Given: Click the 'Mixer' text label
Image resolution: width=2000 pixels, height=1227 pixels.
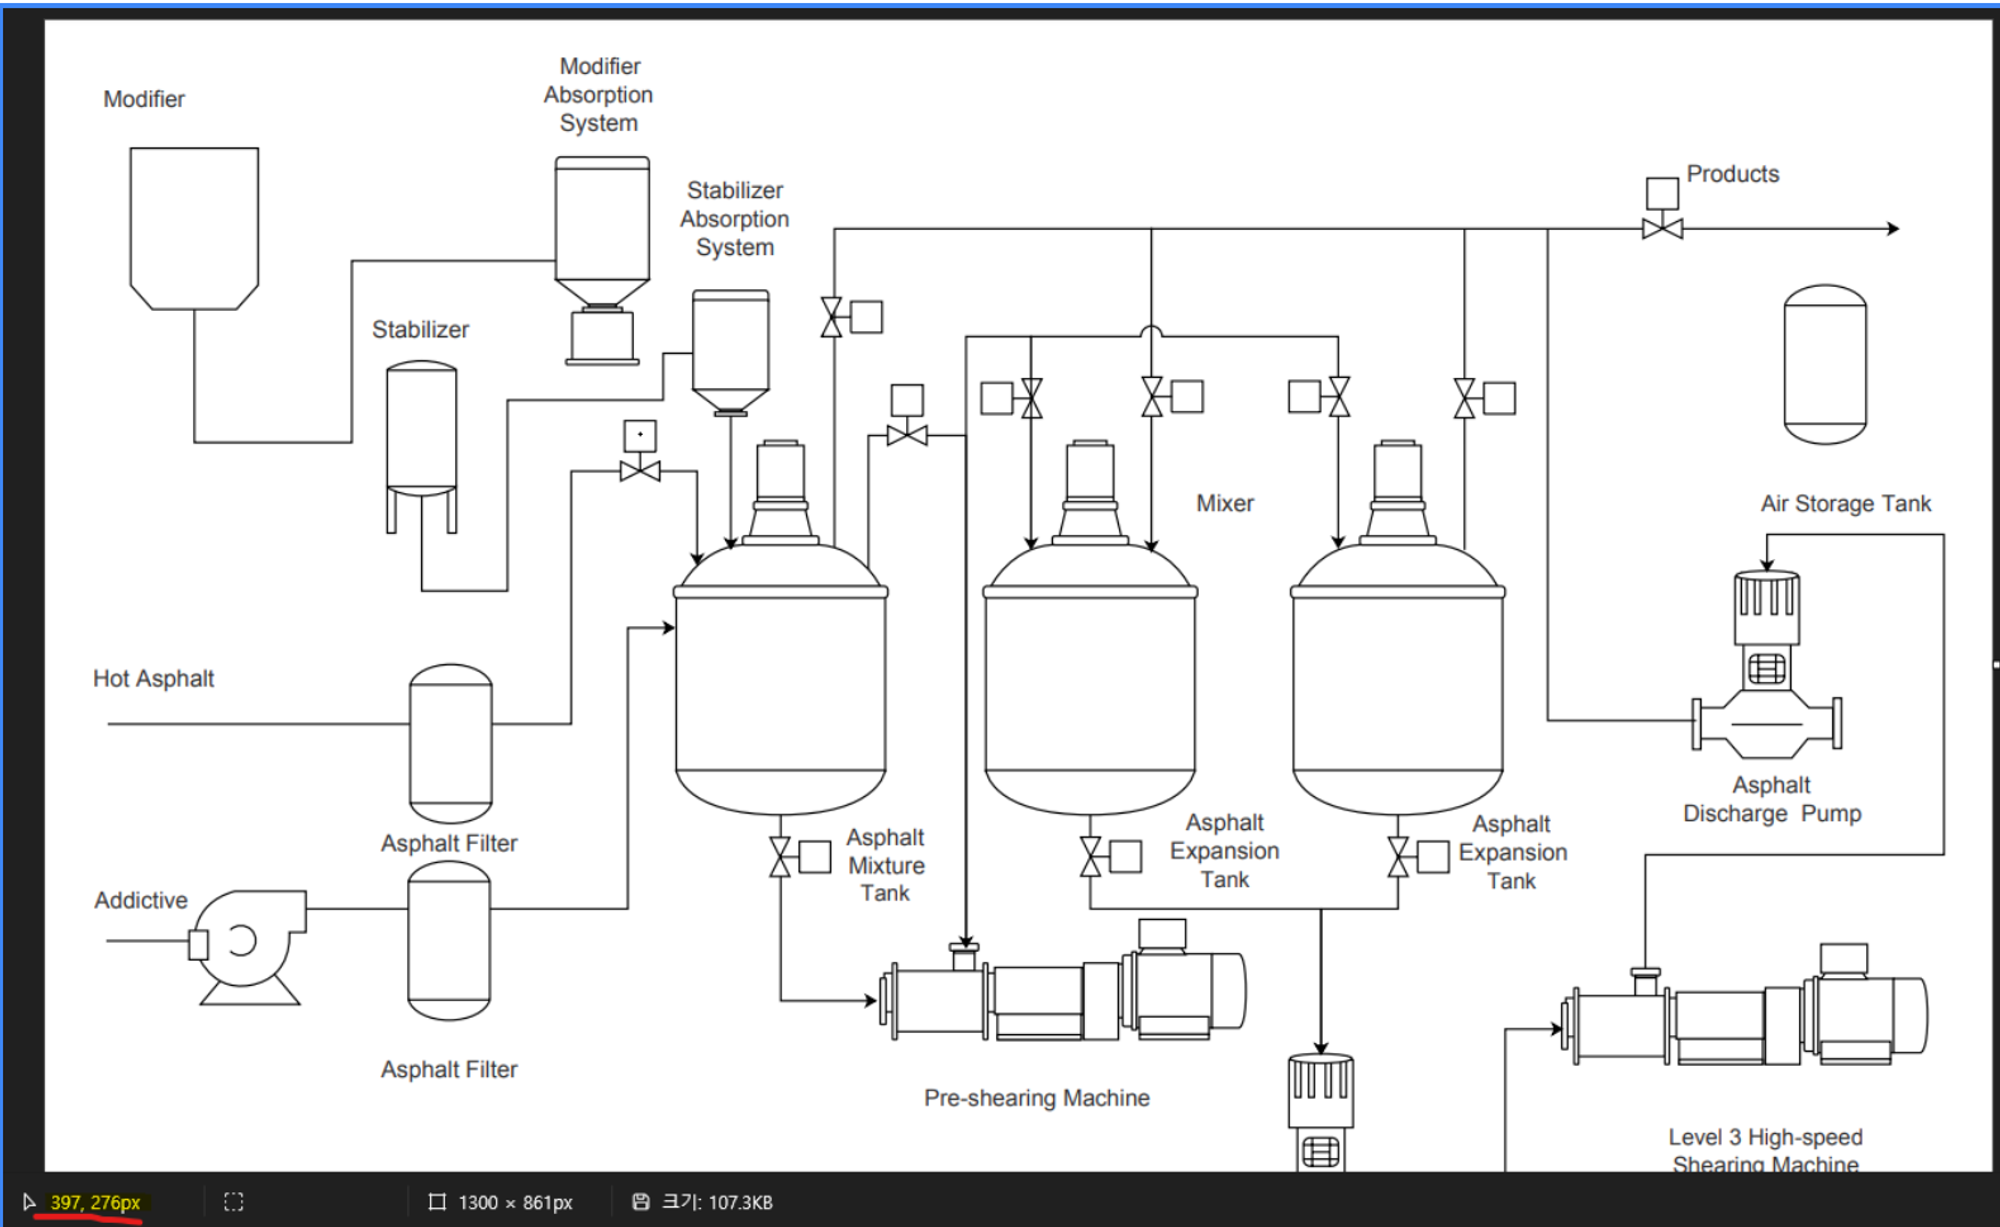Looking at the screenshot, I should 1224,503.
